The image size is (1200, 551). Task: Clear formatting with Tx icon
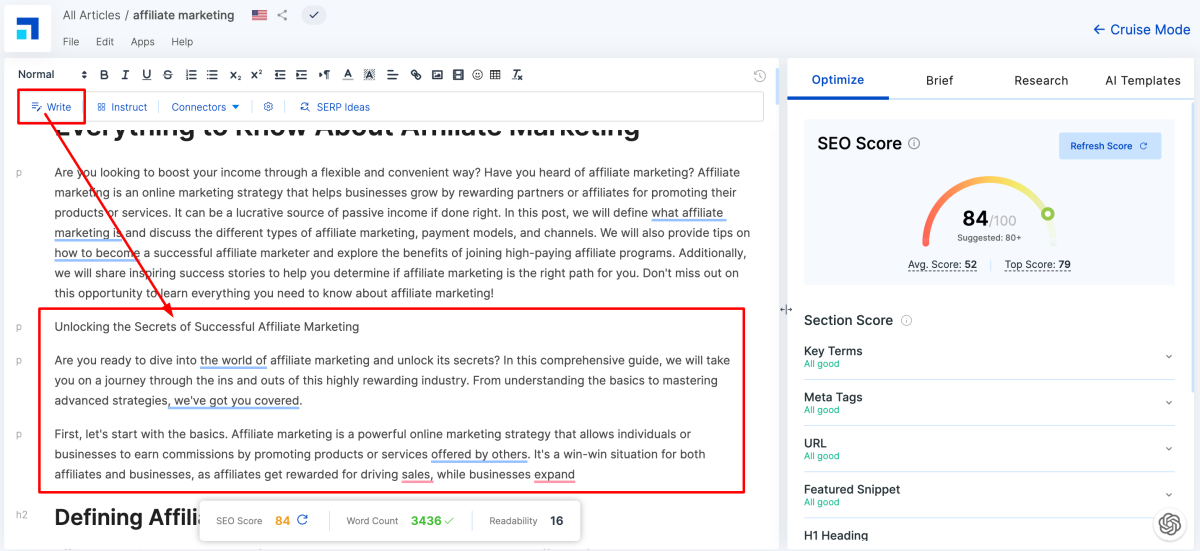pyautogui.click(x=517, y=75)
